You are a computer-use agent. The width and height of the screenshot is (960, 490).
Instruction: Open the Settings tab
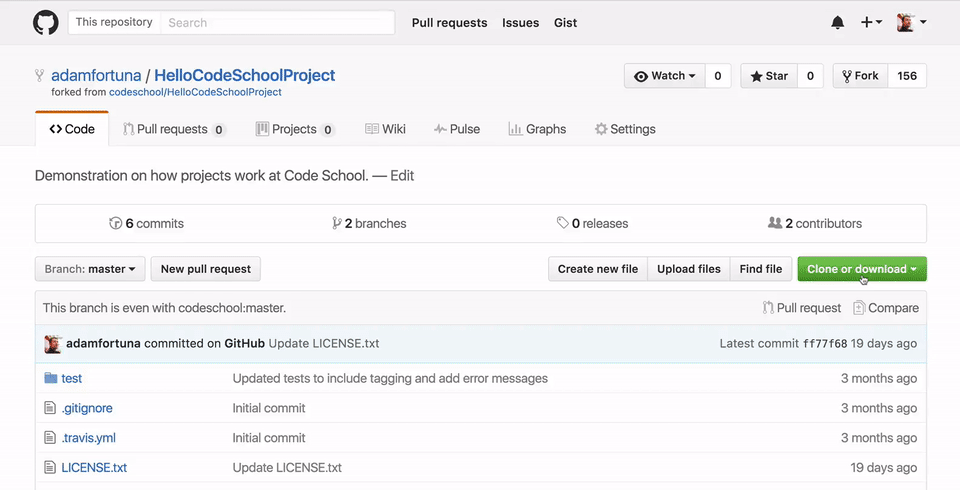(x=625, y=129)
